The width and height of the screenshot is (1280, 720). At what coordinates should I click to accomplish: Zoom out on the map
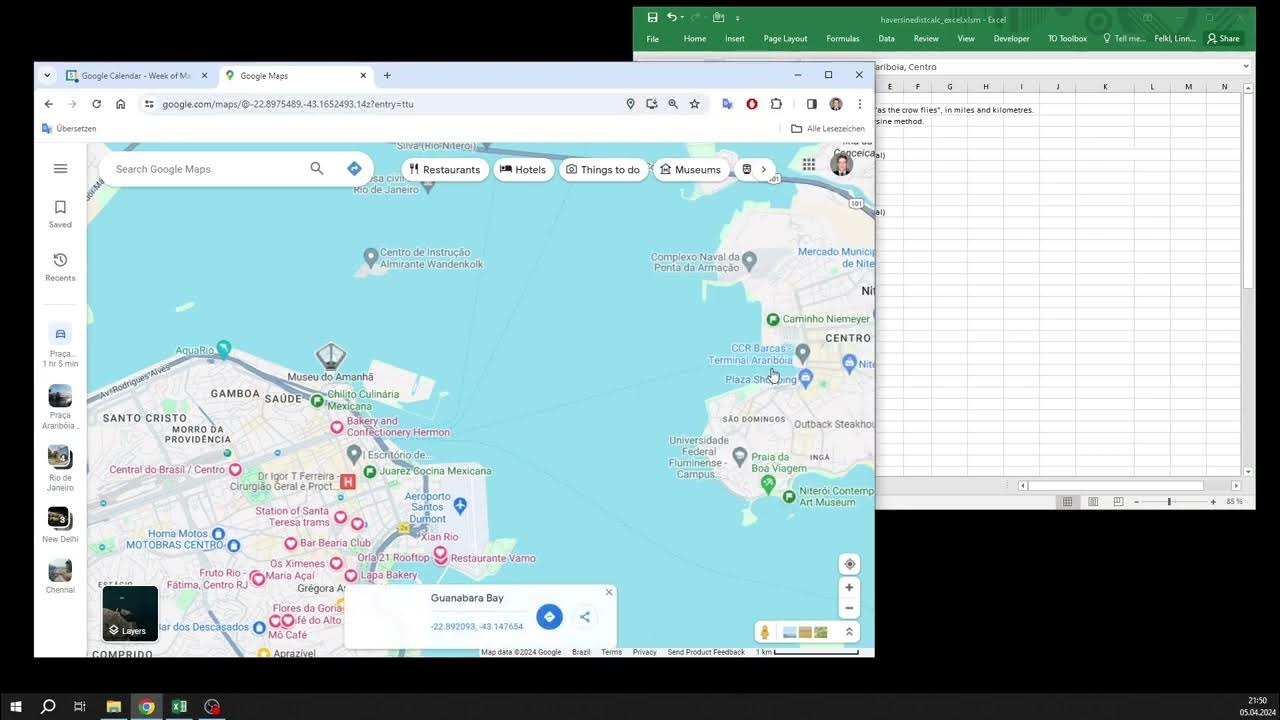[849, 608]
